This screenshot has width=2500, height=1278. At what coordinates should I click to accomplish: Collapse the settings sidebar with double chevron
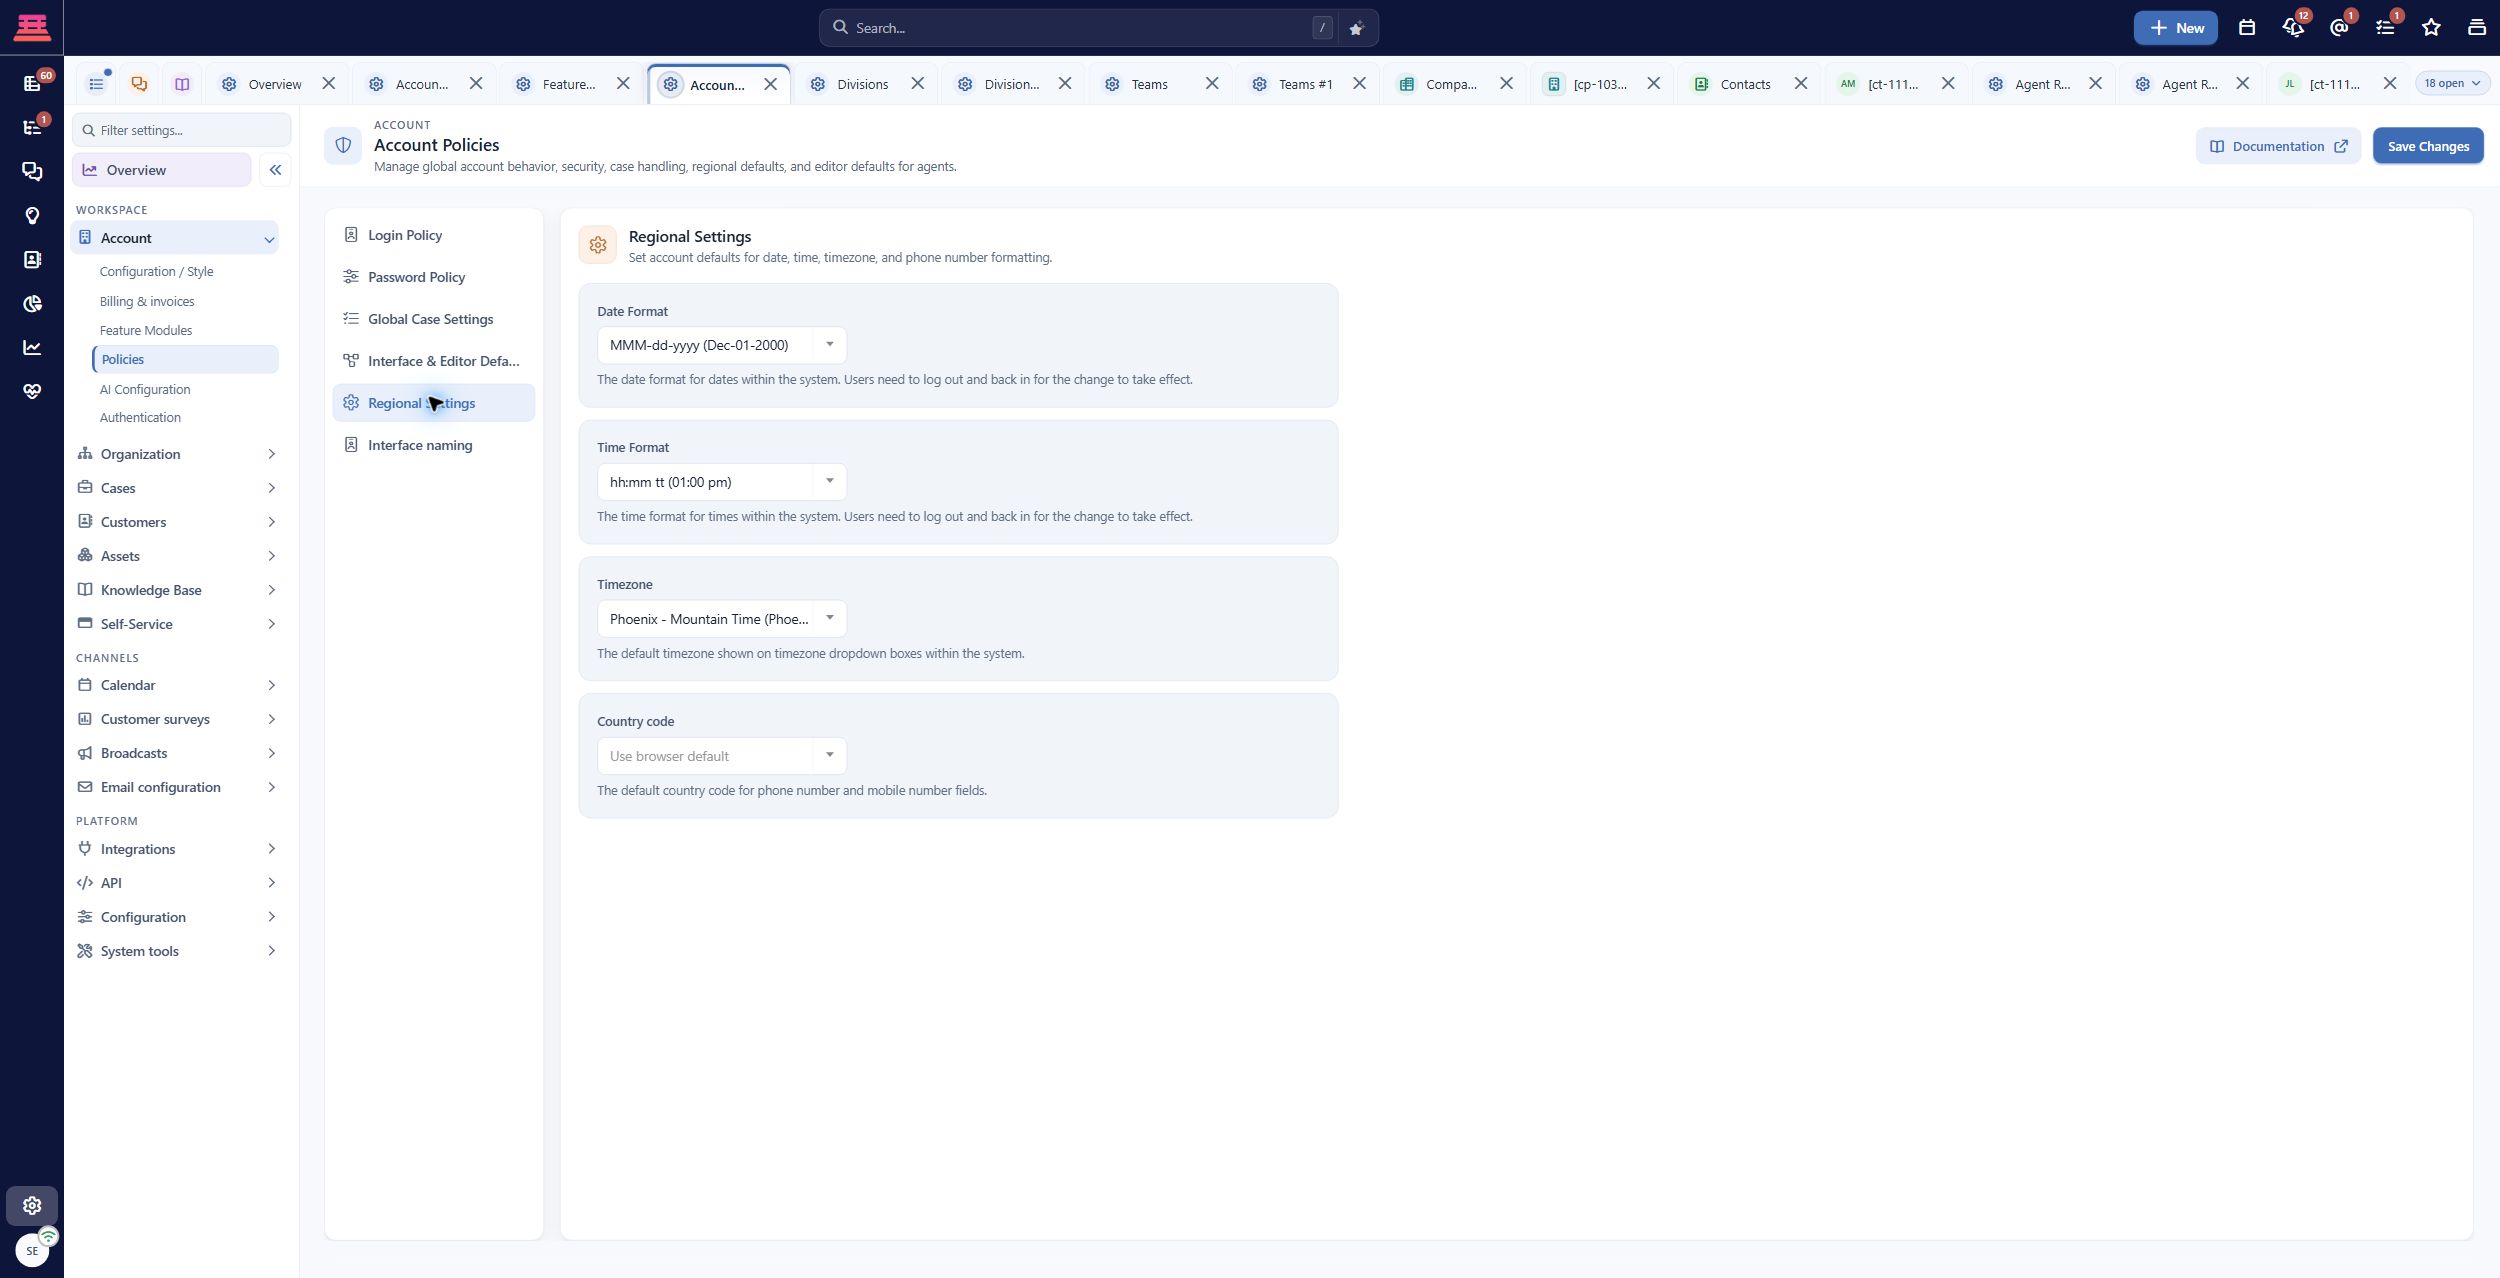tap(275, 170)
